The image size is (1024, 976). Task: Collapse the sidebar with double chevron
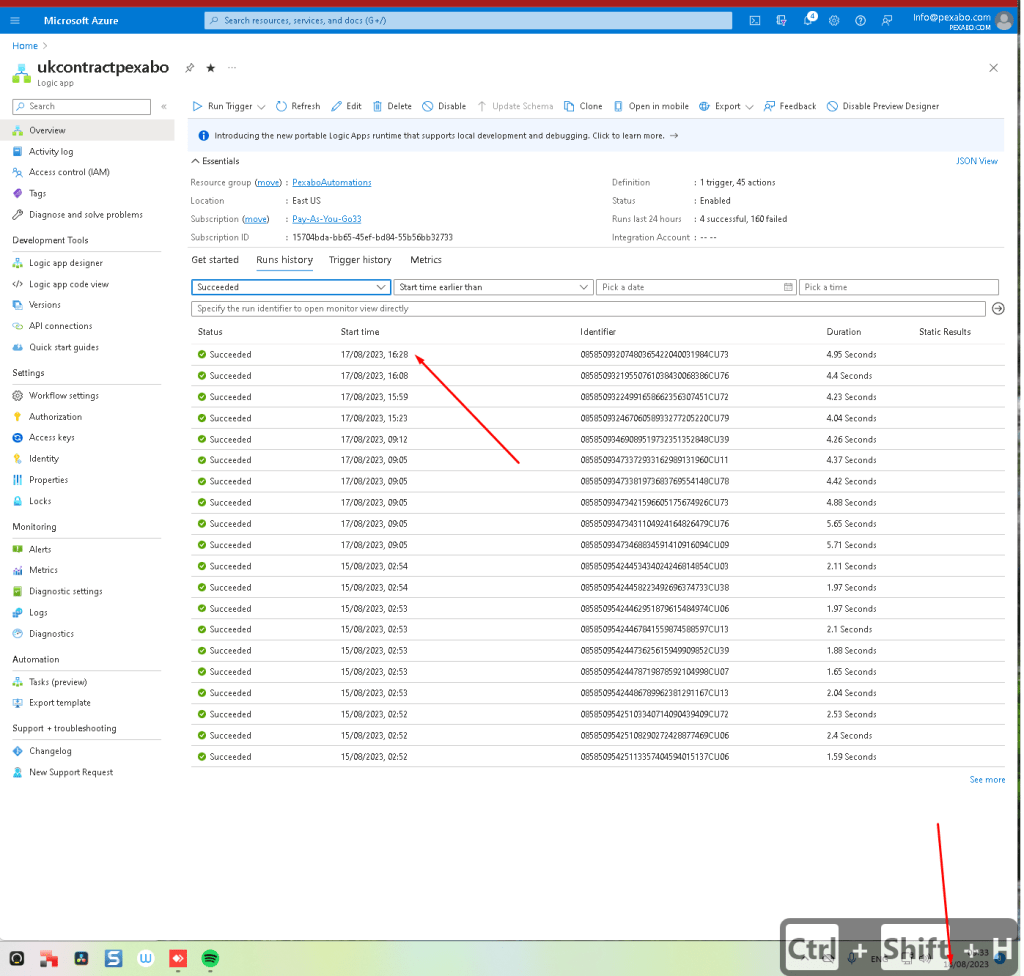pyautogui.click(x=164, y=106)
